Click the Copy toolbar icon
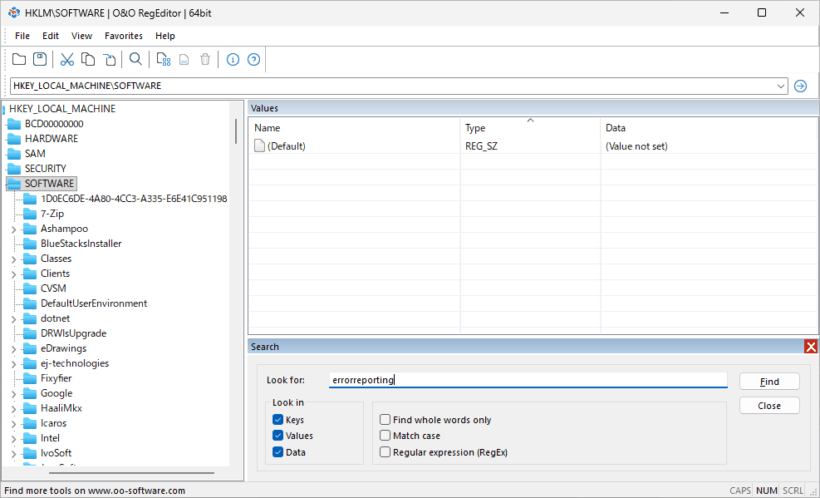This screenshot has width=820, height=498. pos(88,60)
